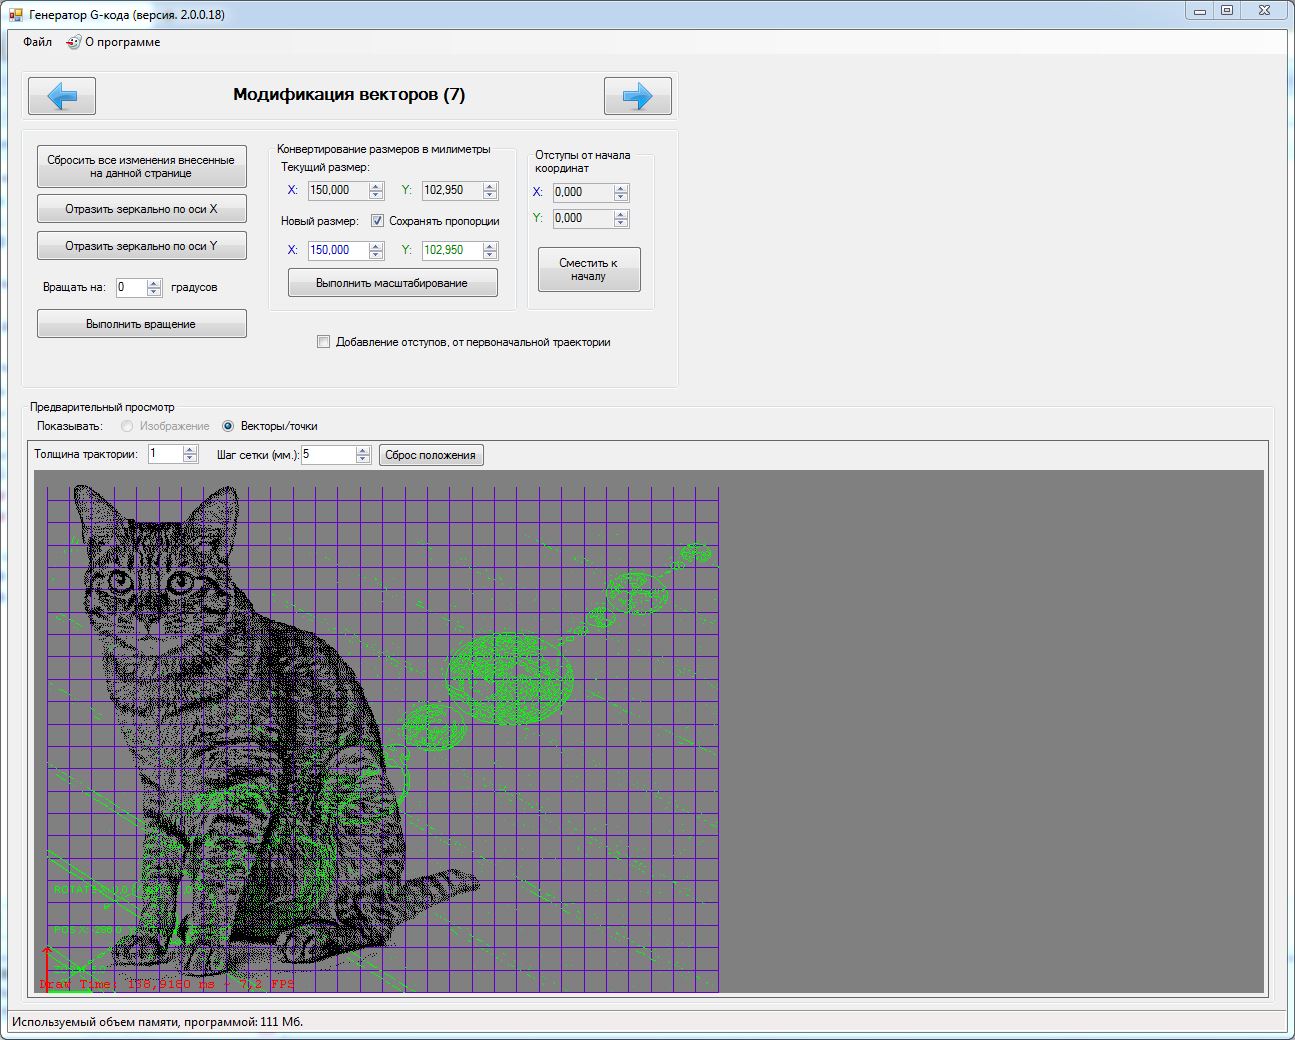
Task: Click memory usage status bar text
Action: 157,1022
